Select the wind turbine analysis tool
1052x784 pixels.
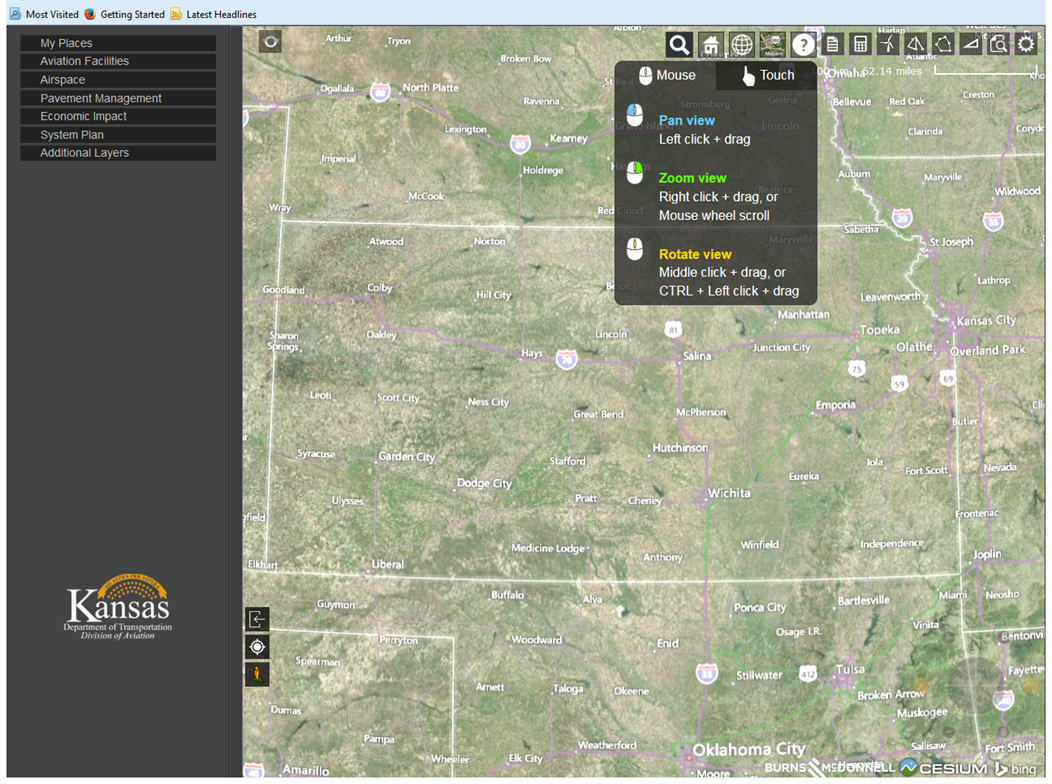click(x=890, y=44)
